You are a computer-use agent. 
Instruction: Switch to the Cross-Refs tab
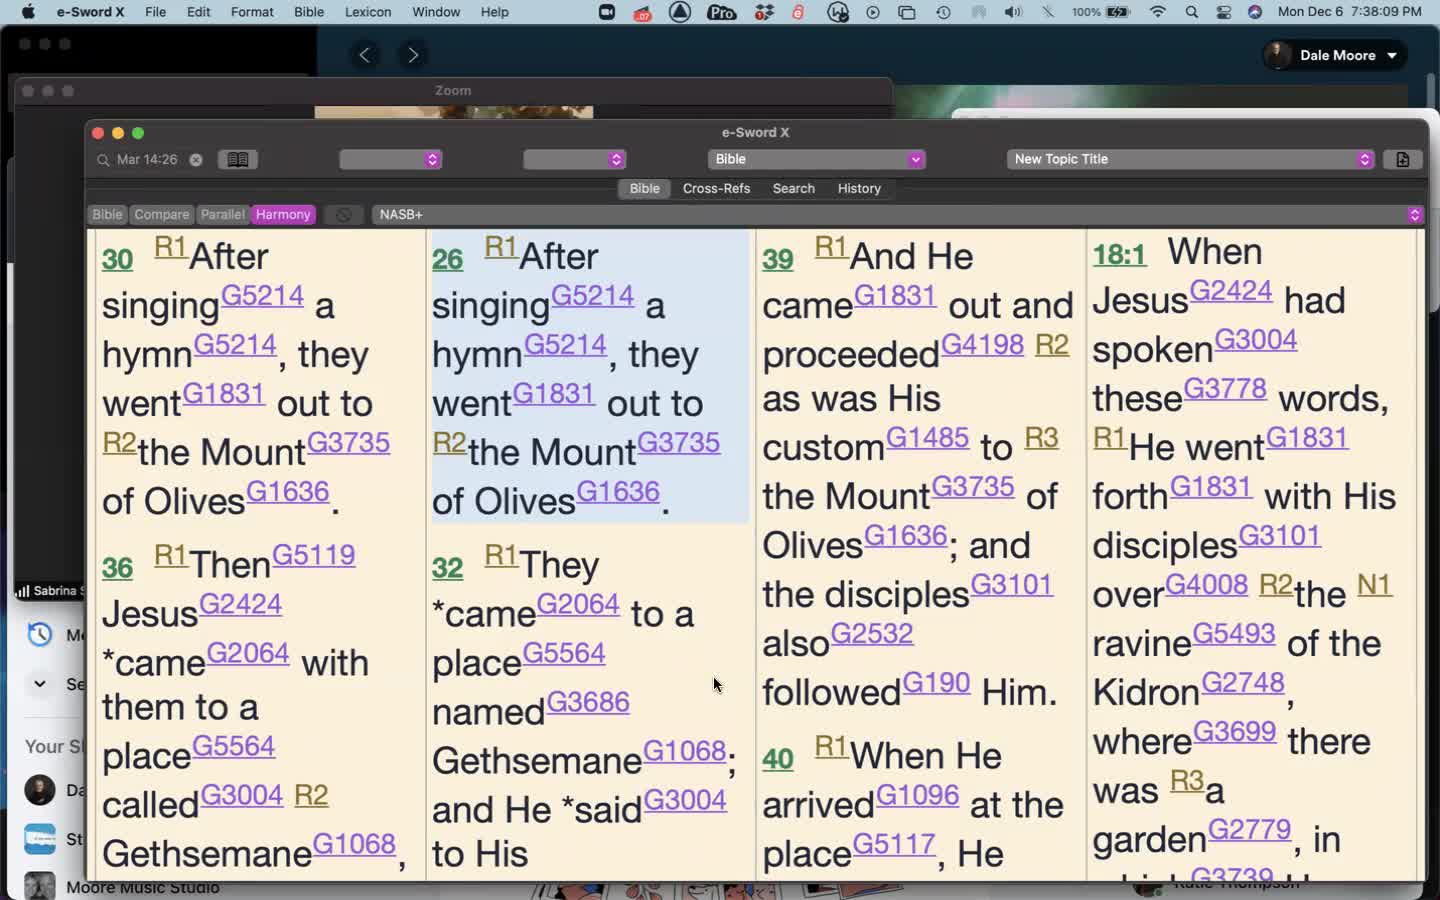click(716, 189)
